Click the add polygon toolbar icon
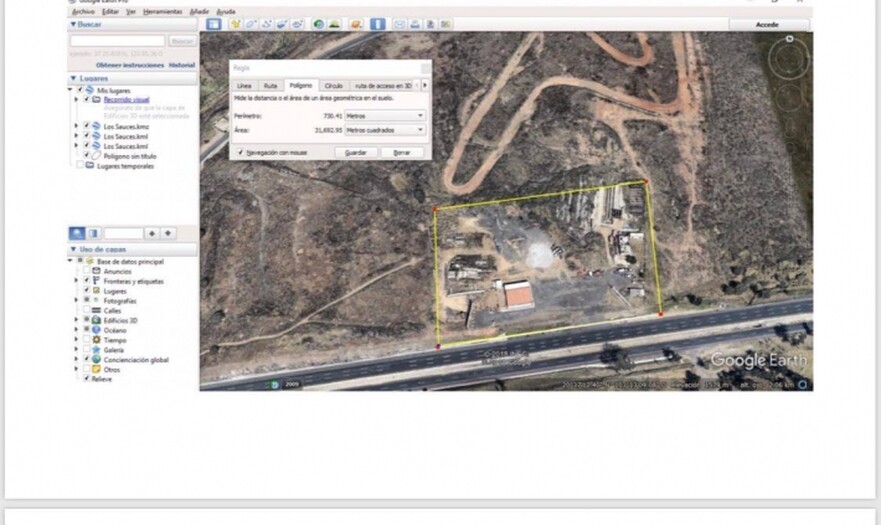 (x=251, y=24)
